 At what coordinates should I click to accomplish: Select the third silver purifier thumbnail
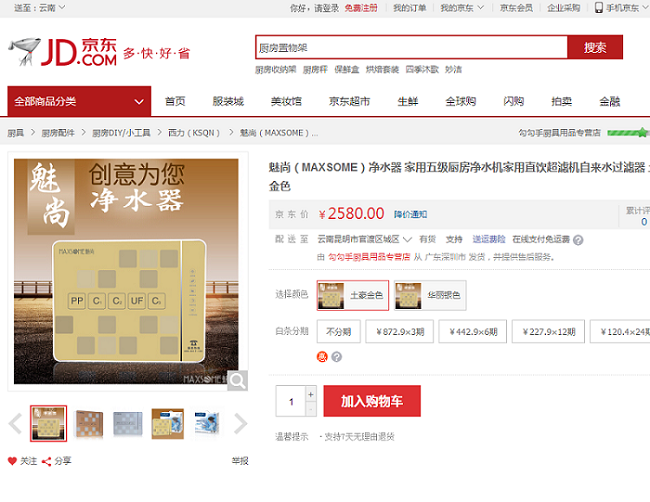pos(128,423)
